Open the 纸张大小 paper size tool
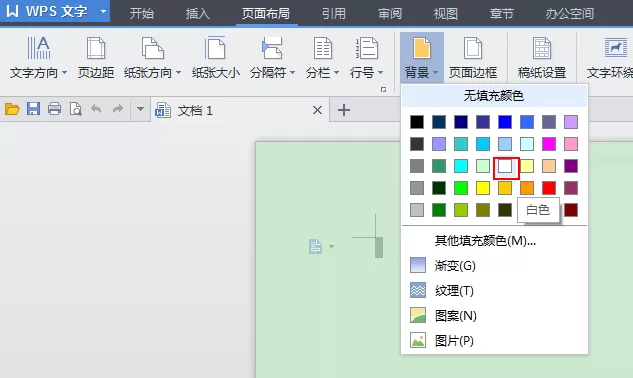This screenshot has height=378, width=633. (216, 57)
